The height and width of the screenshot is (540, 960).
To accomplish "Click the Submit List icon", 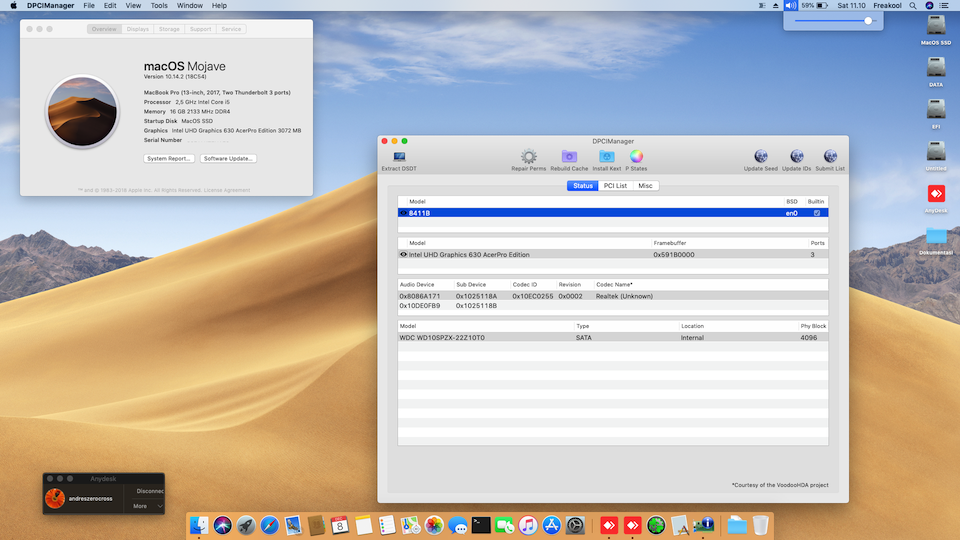I will 830,157.
